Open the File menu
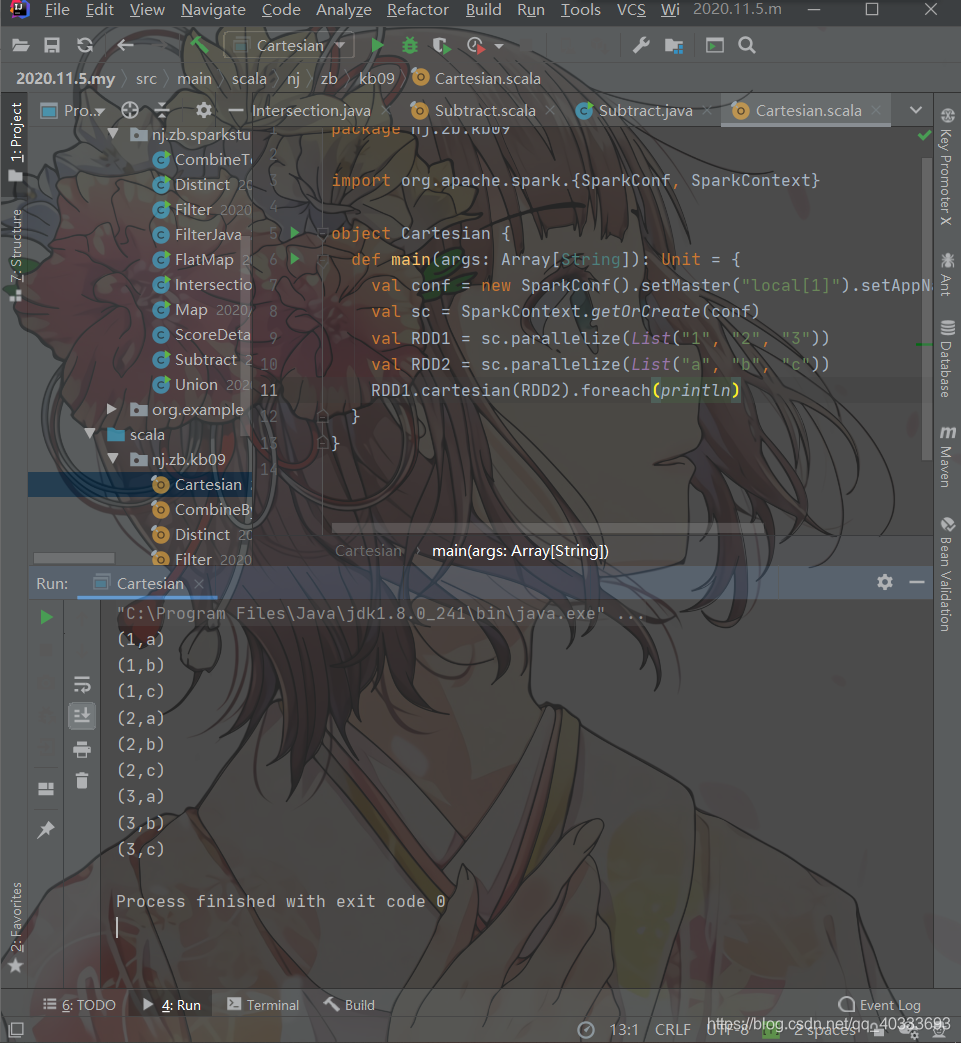The height and width of the screenshot is (1043, 961). tap(57, 10)
